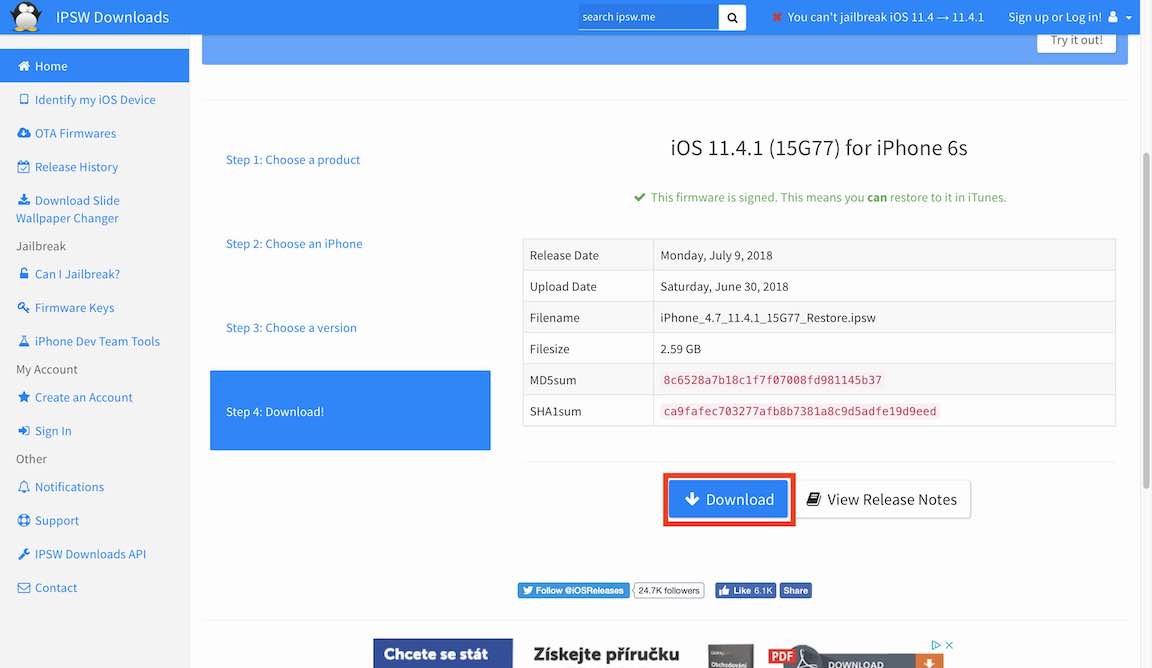The height and width of the screenshot is (668, 1152).
Task: Click the SHA1sum hash value
Action: pos(800,411)
